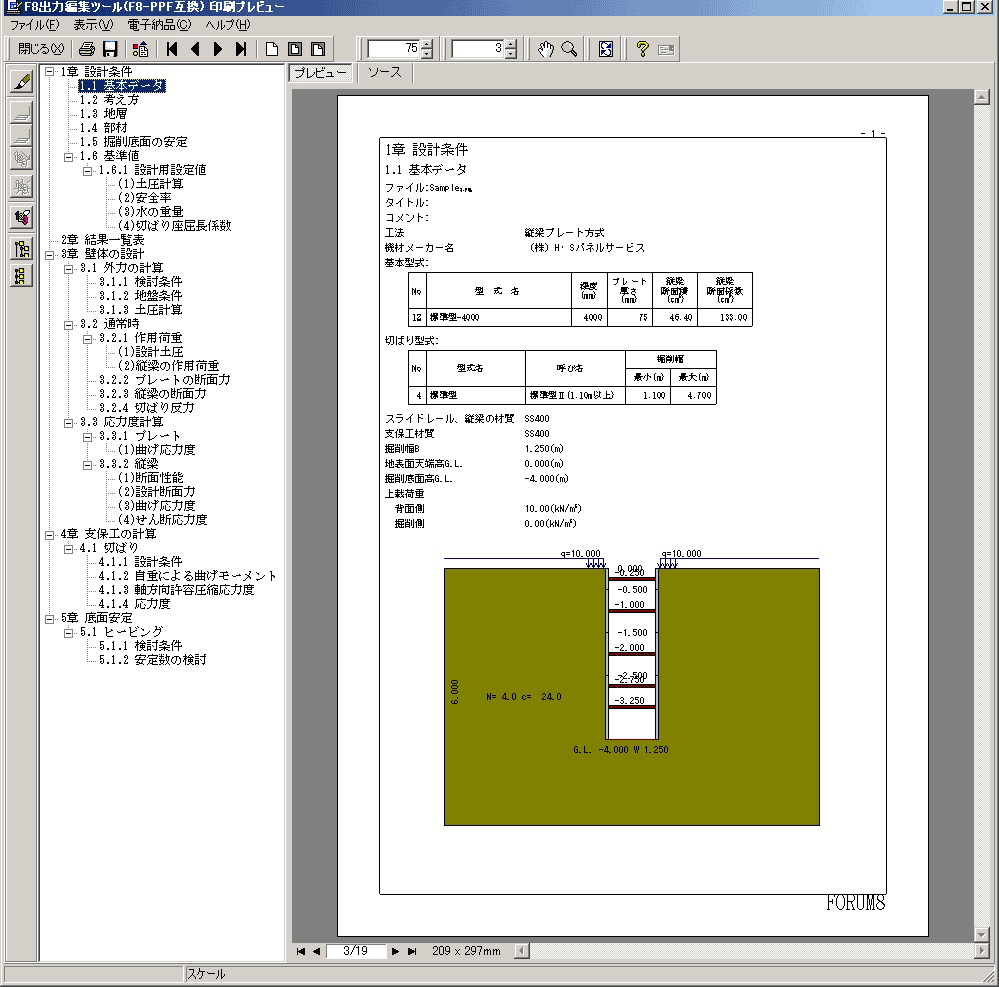Click the page field showing 3/19
This screenshot has width=999, height=987.
coord(356,951)
